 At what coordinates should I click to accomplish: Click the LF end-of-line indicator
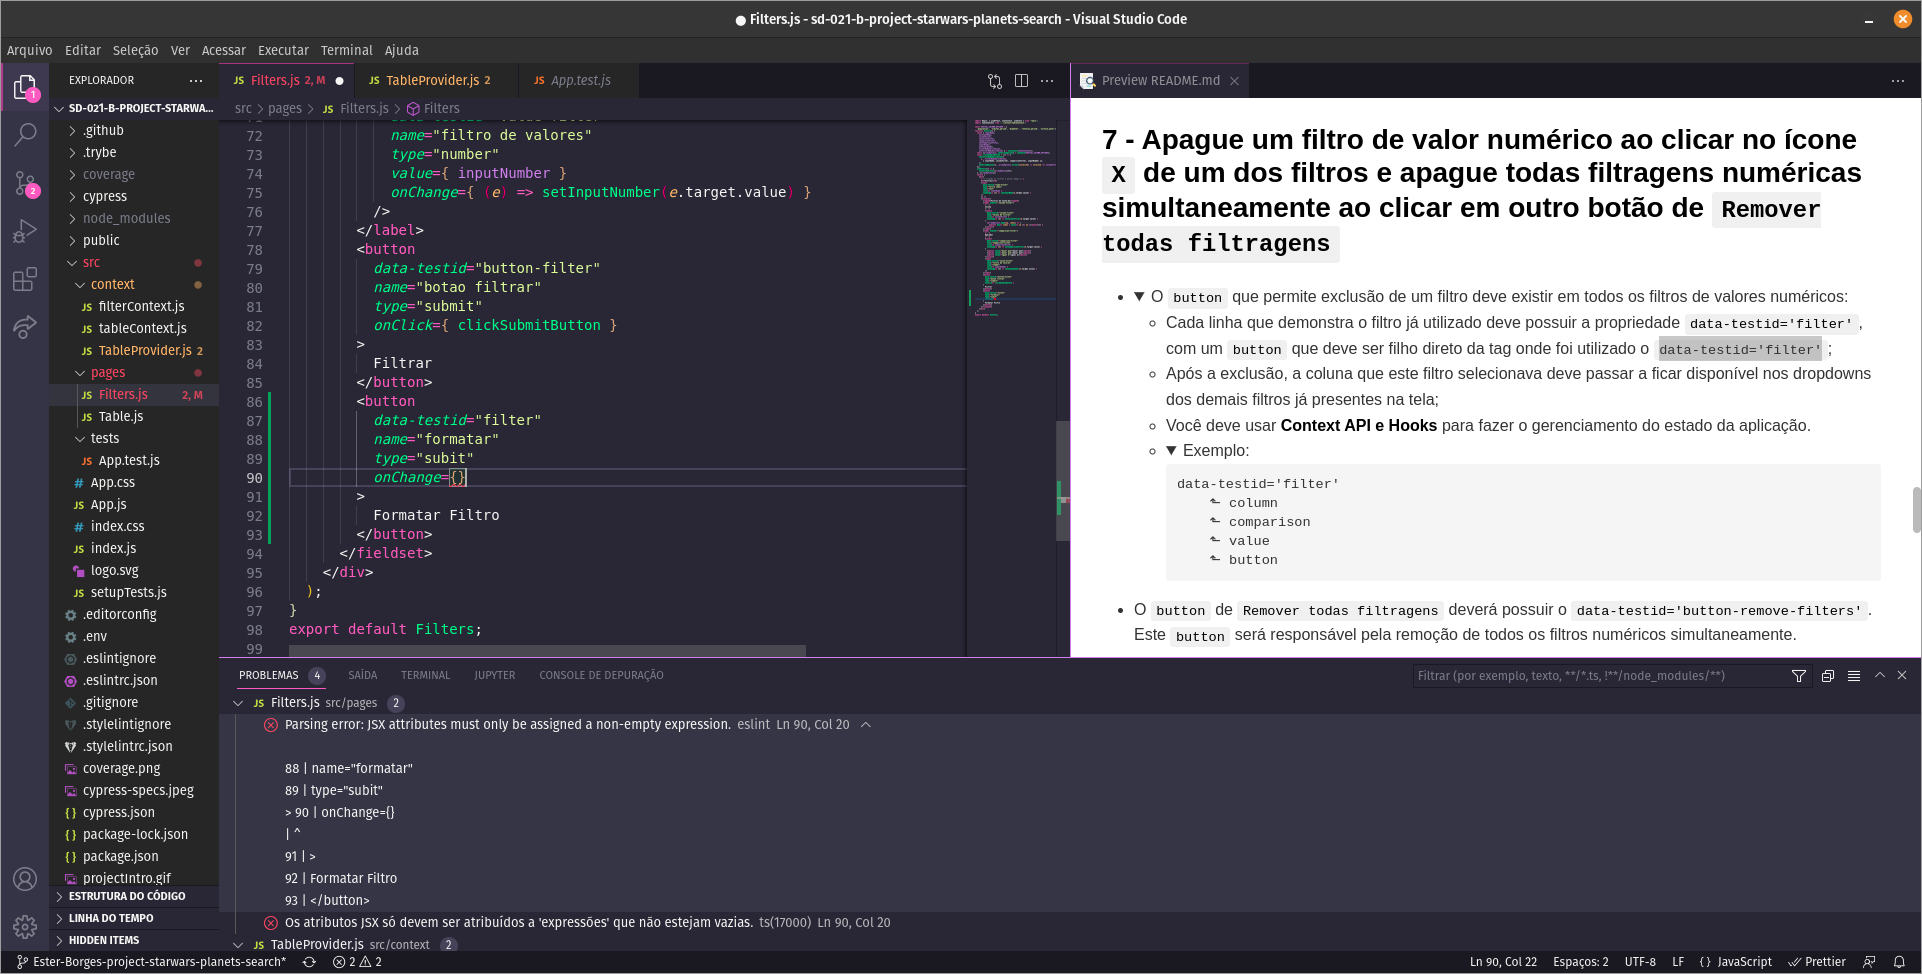pyautogui.click(x=1678, y=962)
